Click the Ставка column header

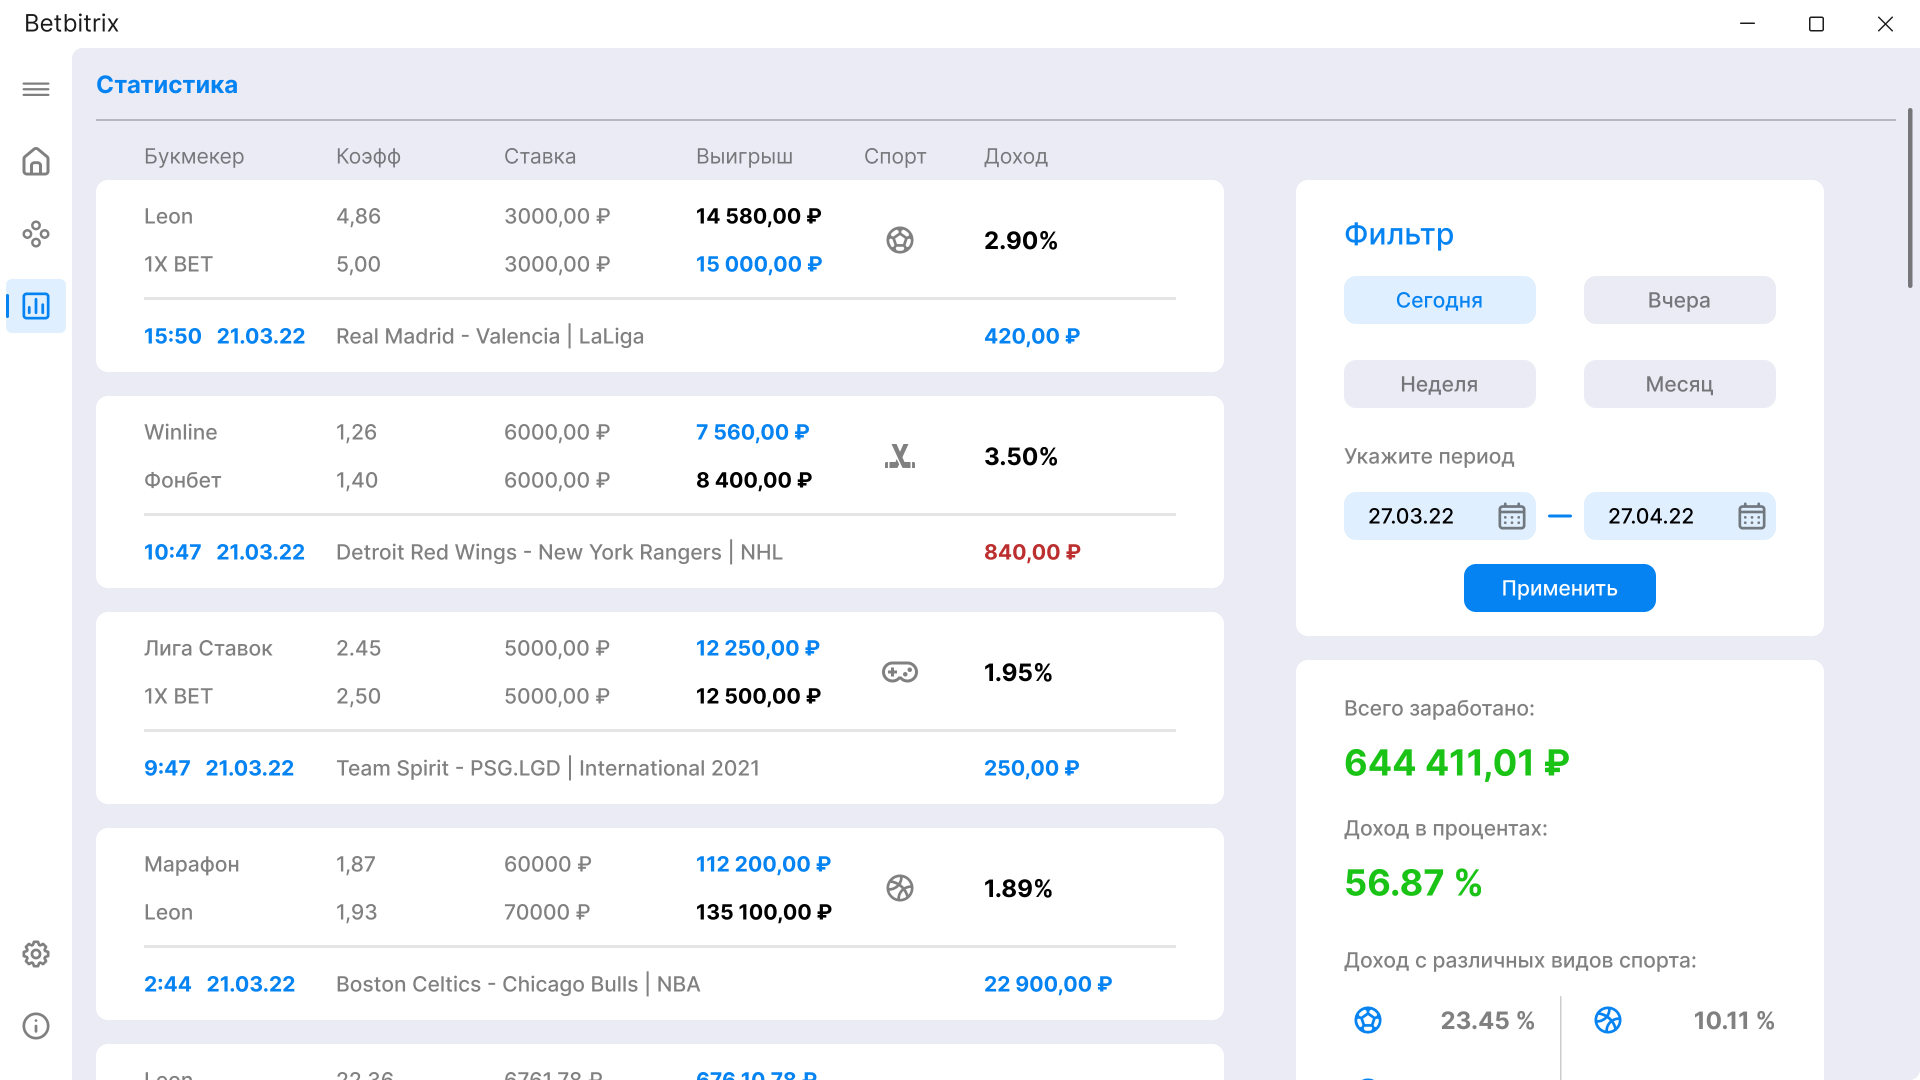540,156
